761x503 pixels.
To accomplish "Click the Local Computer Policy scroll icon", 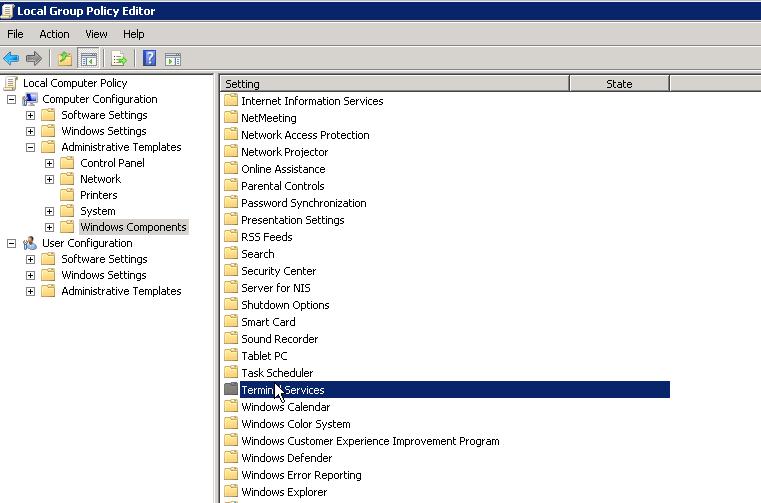I will (11, 84).
